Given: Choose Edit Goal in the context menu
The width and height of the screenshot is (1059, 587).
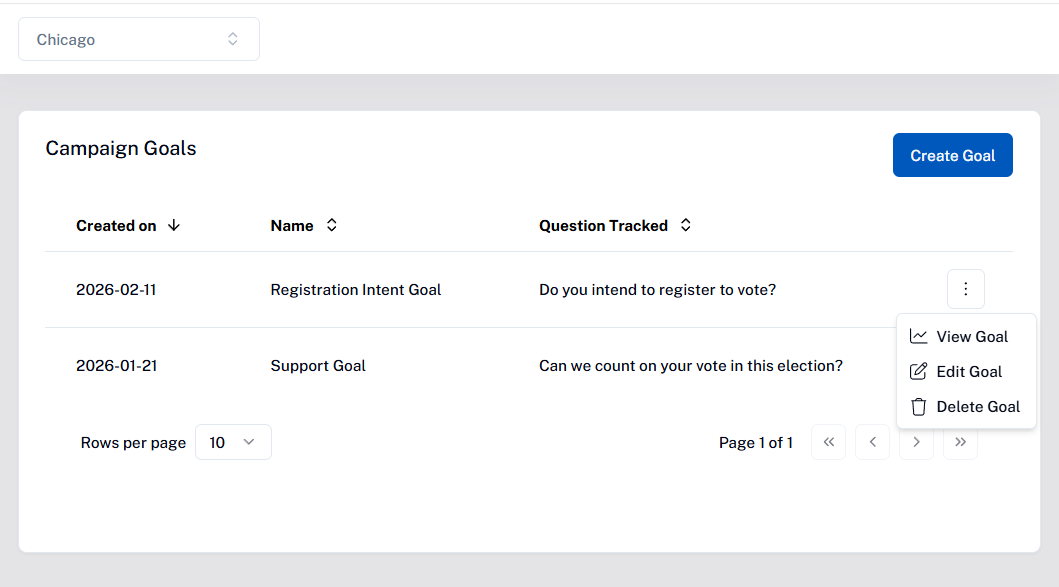Looking at the screenshot, I should tap(969, 372).
